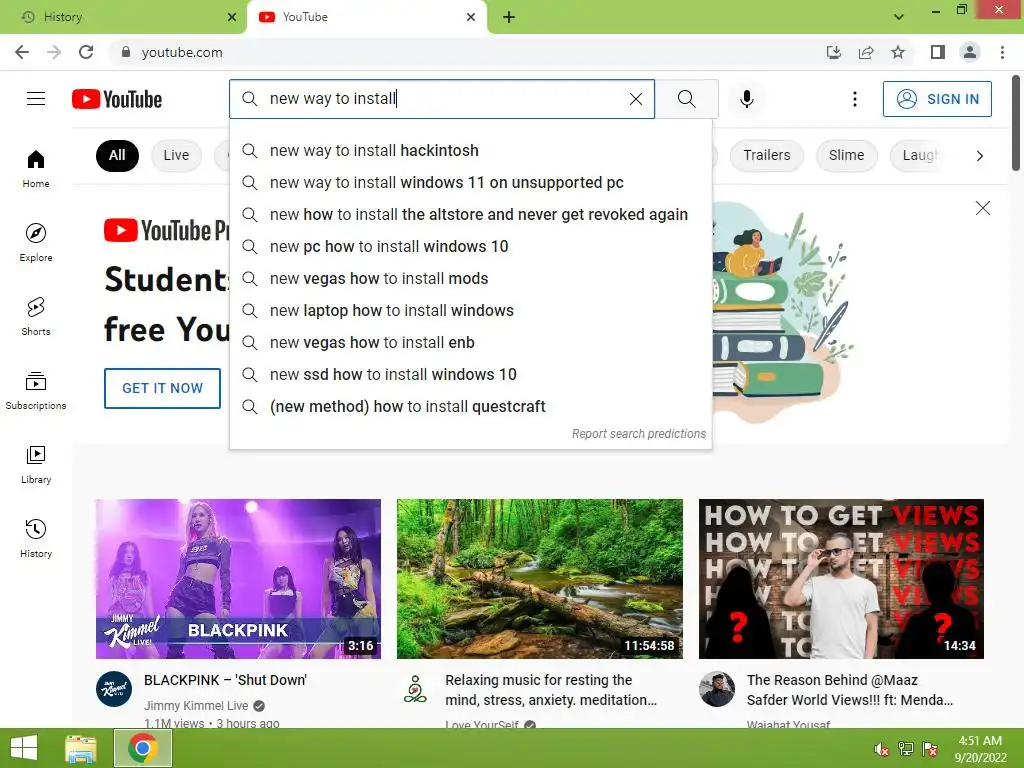
Task: Dismiss the YouTube Premium banner
Action: pos(982,208)
